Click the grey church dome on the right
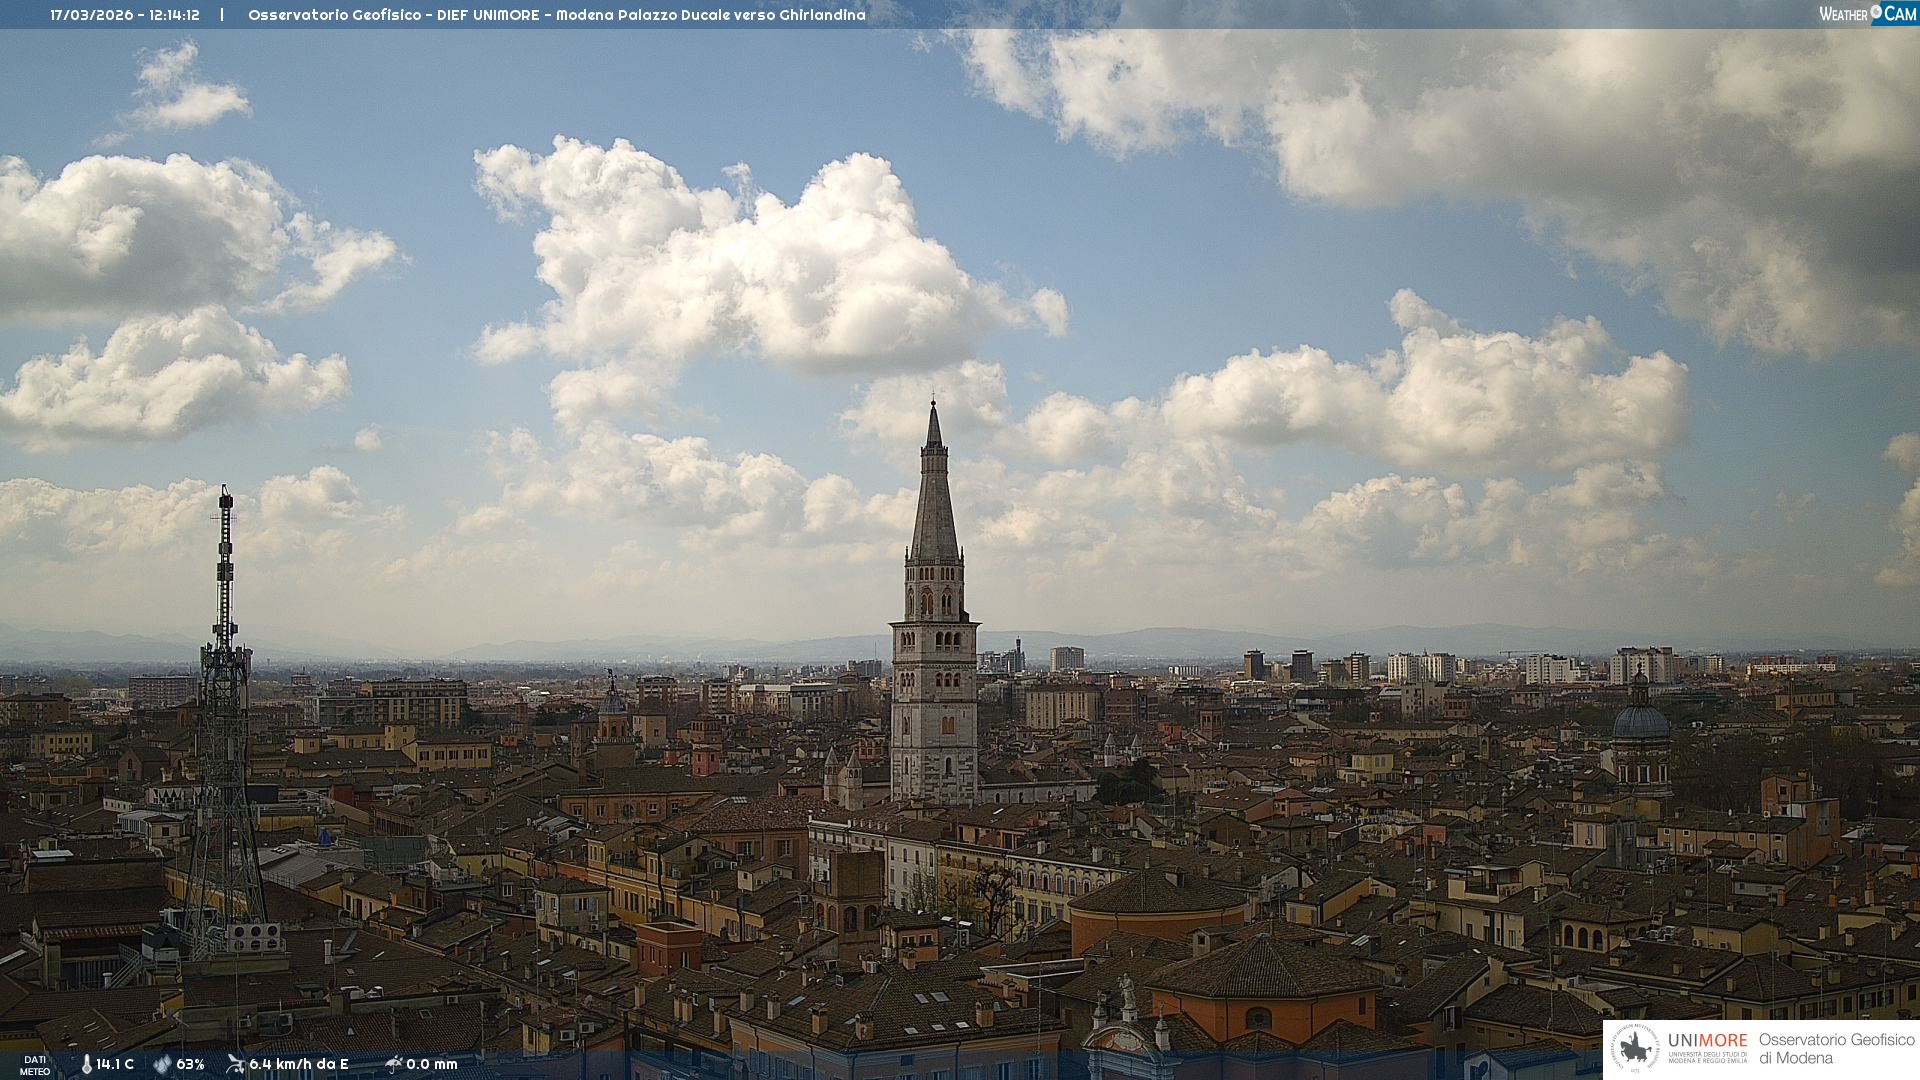The height and width of the screenshot is (1080, 1920). tap(1641, 722)
